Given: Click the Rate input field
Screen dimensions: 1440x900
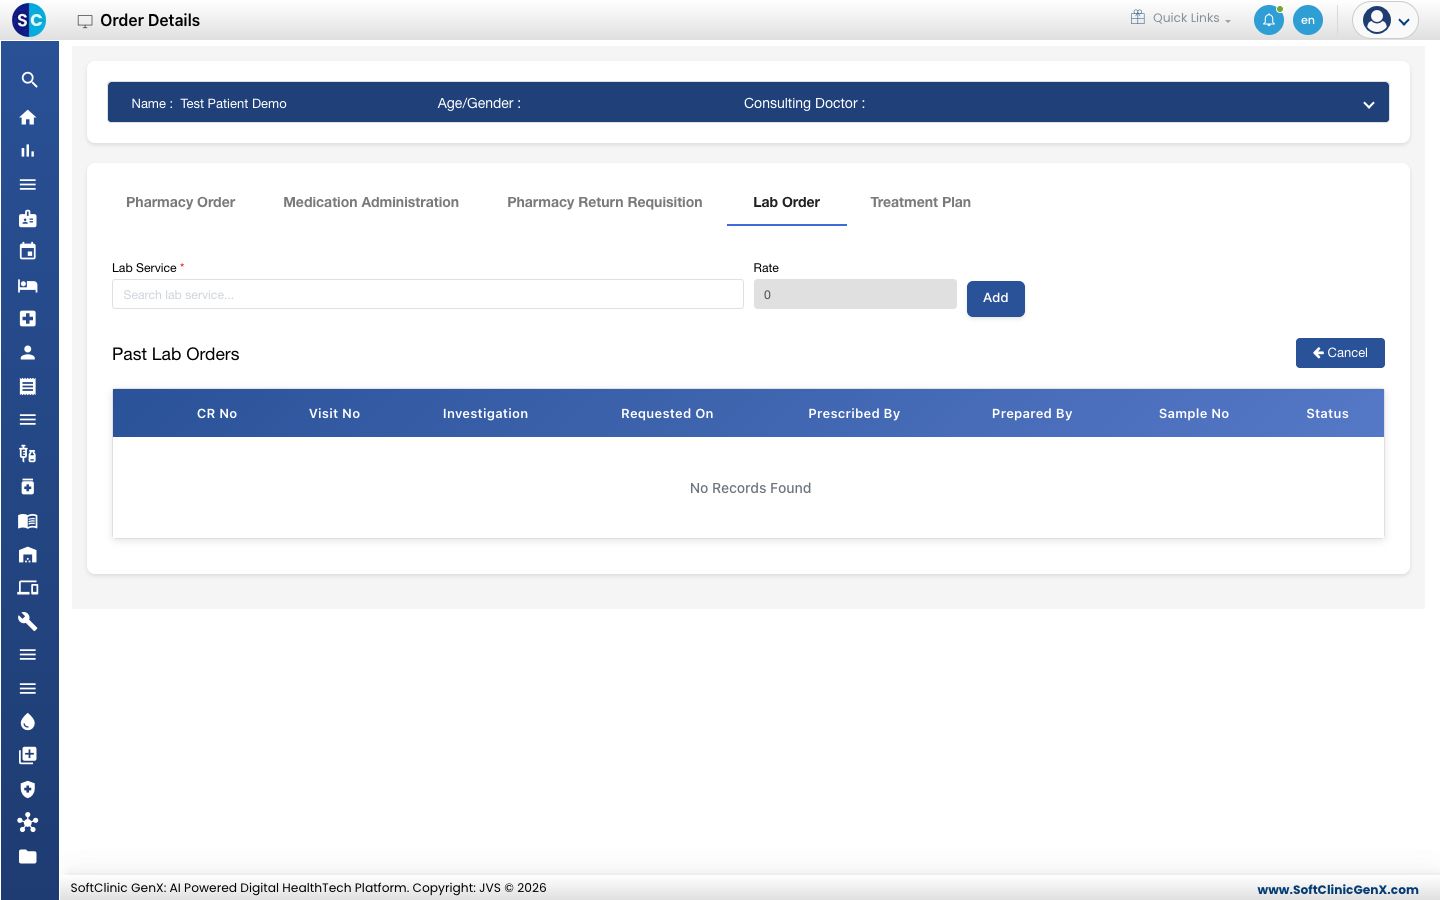Looking at the screenshot, I should coord(855,294).
